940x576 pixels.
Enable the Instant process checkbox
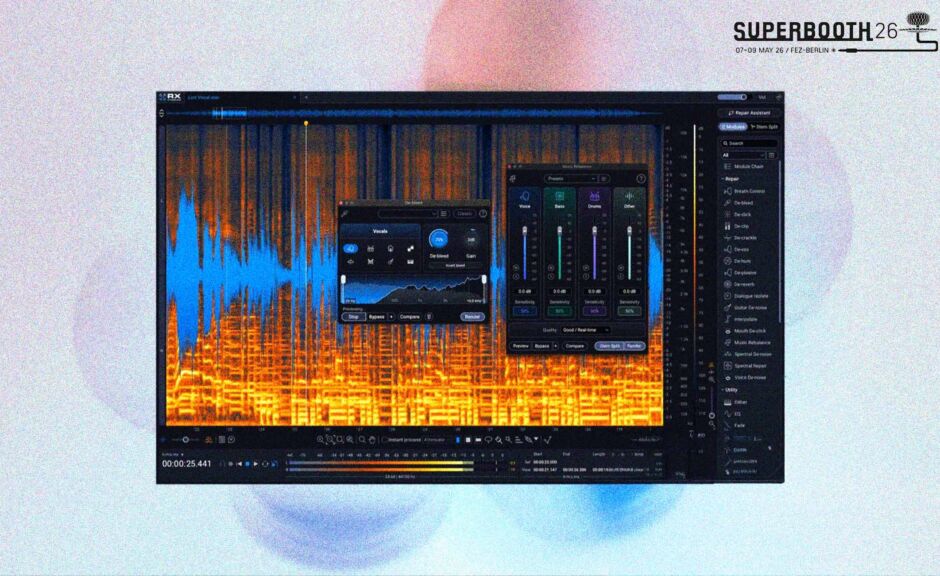385,440
